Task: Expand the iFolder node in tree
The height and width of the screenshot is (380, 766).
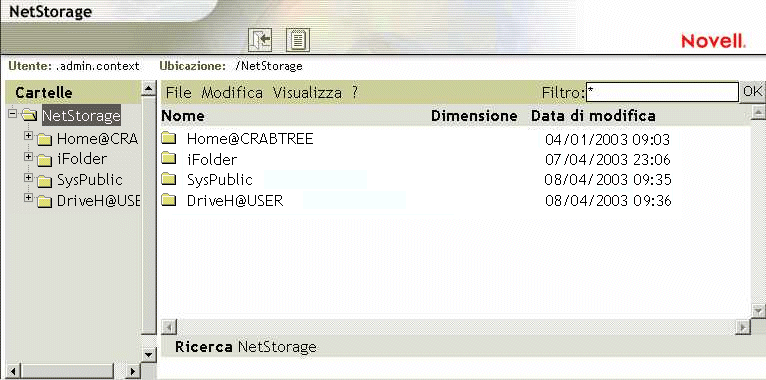Action: (28, 157)
